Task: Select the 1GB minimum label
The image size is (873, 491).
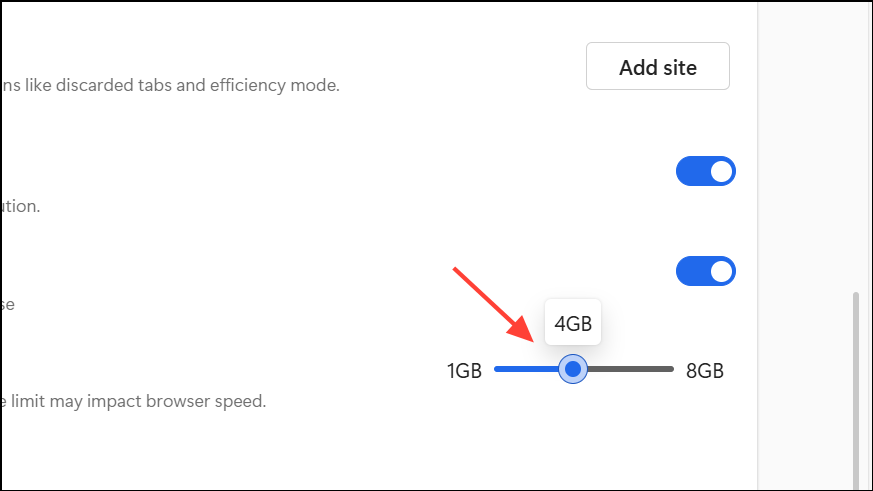Action: pos(464,371)
